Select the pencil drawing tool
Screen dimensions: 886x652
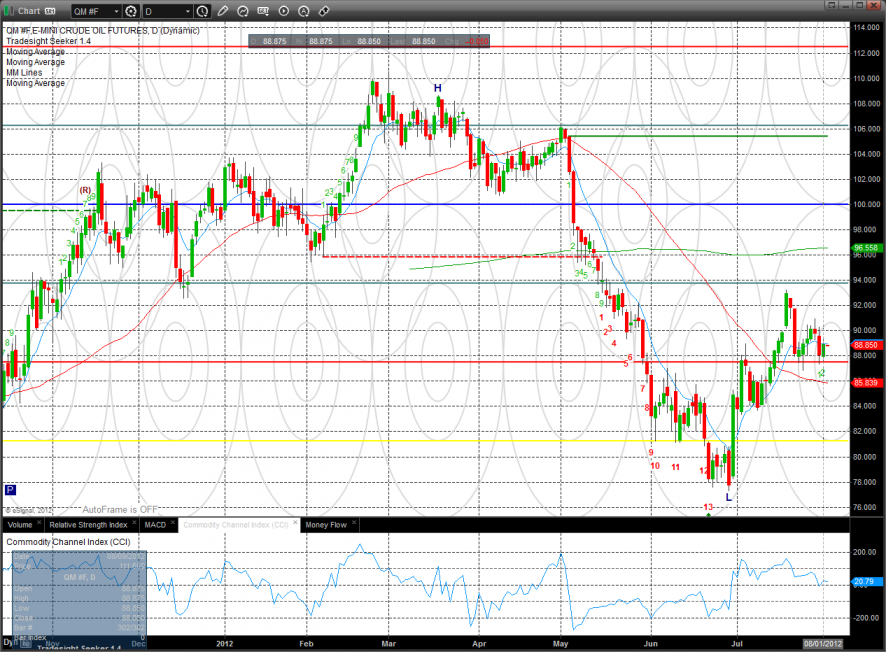(223, 11)
